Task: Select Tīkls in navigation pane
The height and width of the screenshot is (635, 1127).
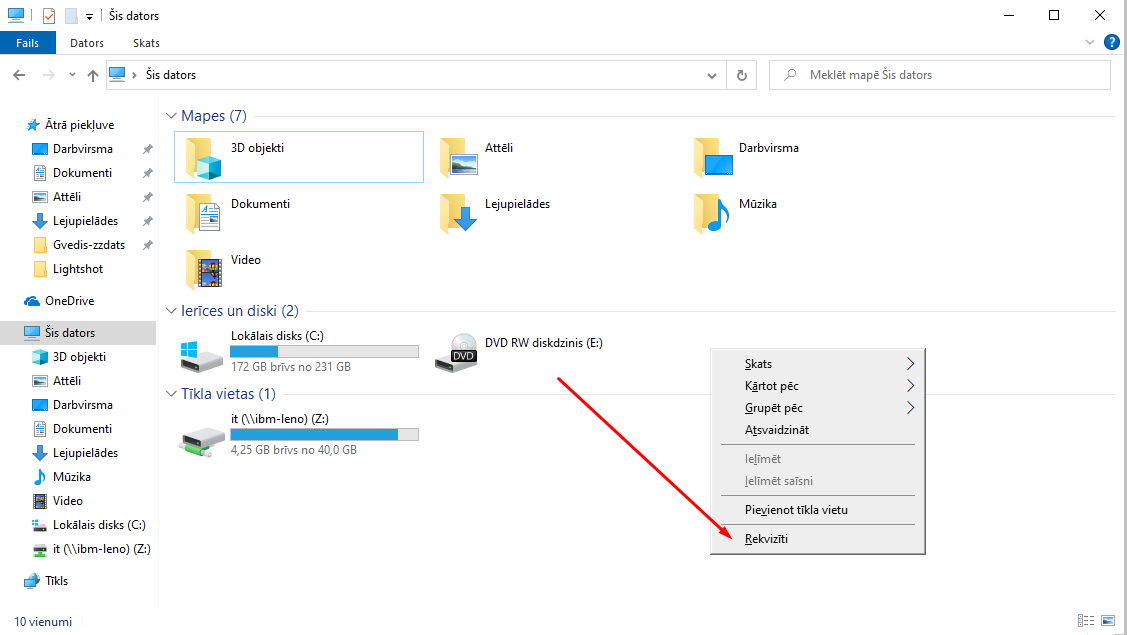Action: coord(56,581)
